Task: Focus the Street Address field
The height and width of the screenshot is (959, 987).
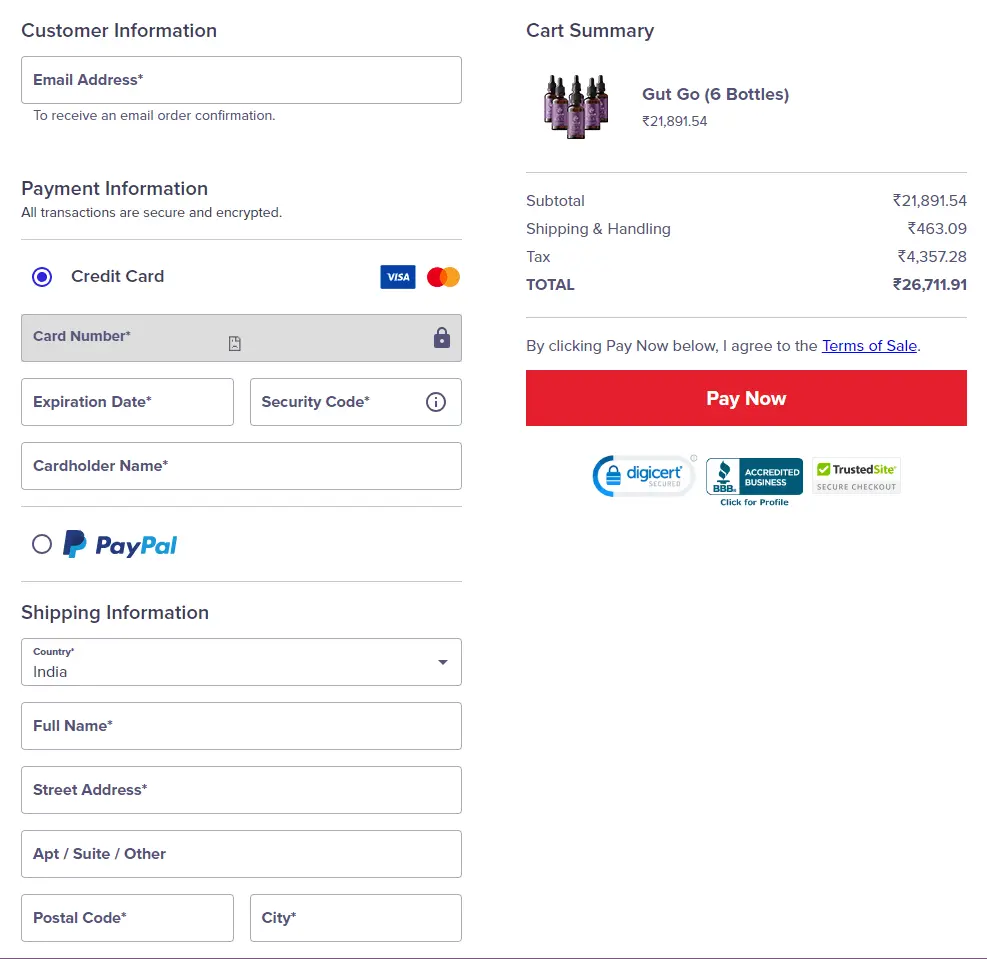Action: coord(241,790)
